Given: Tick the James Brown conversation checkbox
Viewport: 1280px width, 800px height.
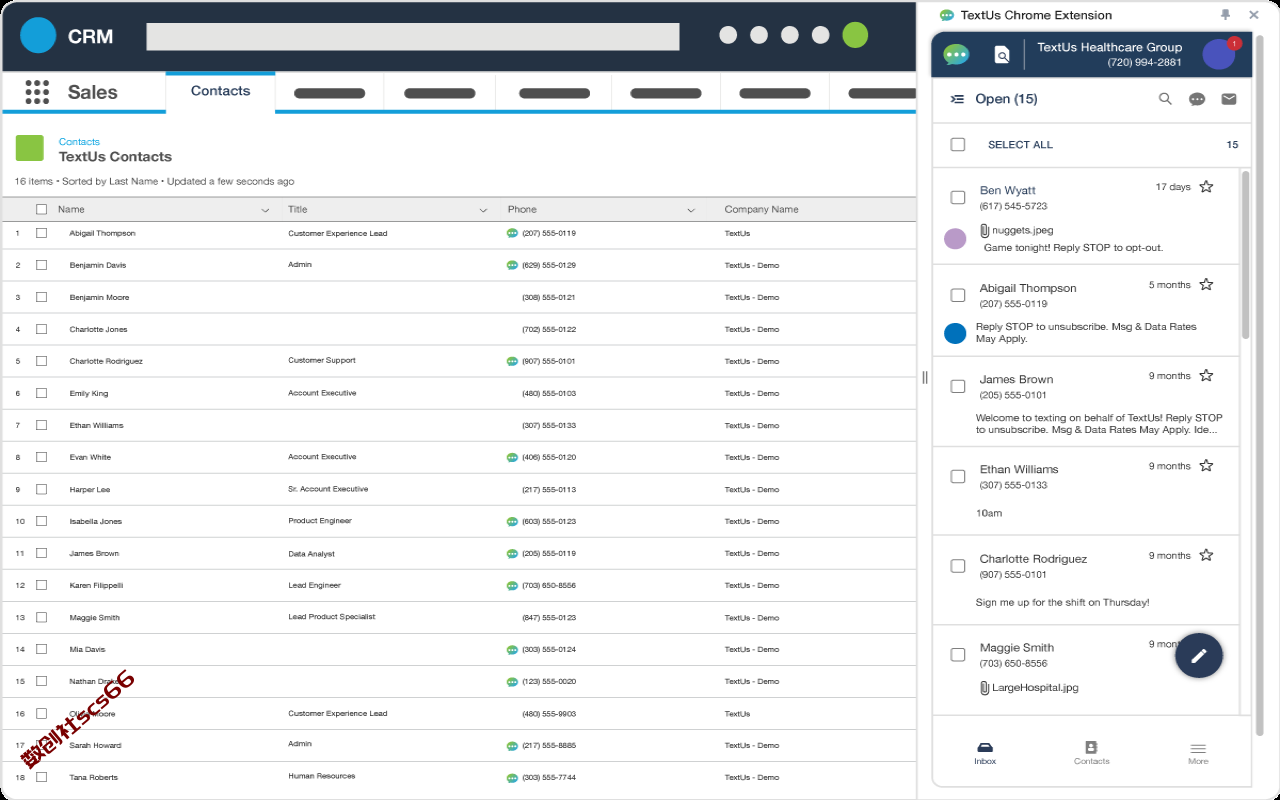Looking at the screenshot, I should pyautogui.click(x=958, y=386).
